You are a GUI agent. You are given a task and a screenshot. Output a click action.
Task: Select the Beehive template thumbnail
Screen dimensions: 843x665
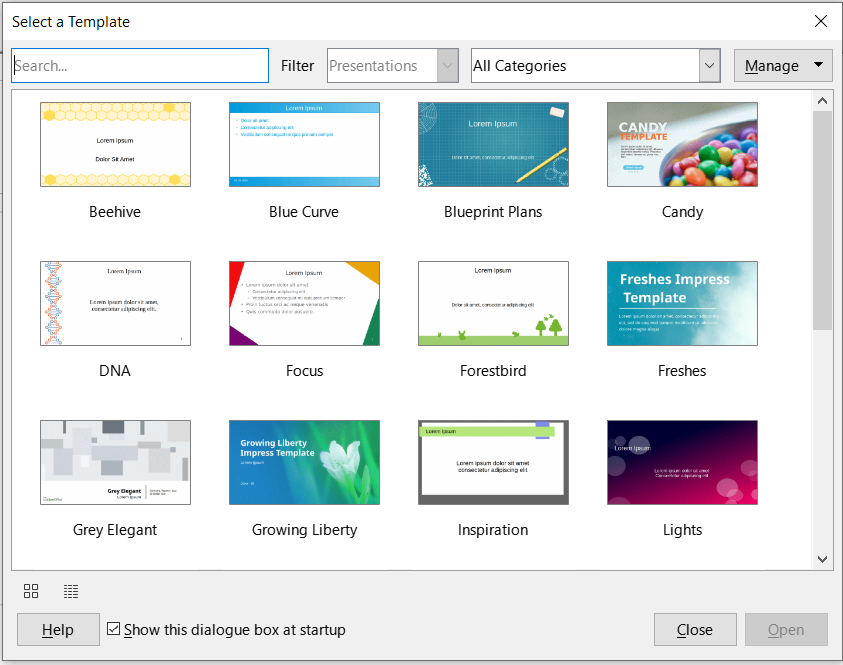pyautogui.click(x=115, y=144)
